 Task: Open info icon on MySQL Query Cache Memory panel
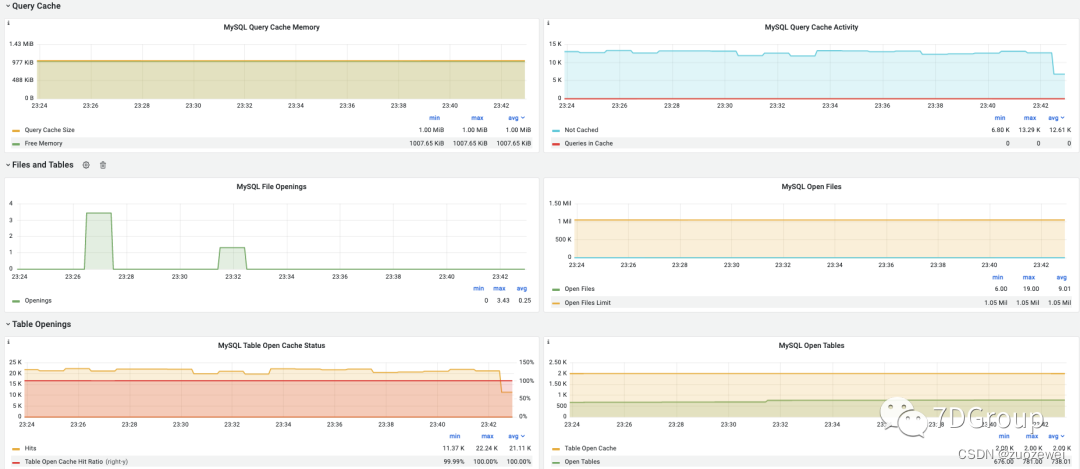coord(8,23)
